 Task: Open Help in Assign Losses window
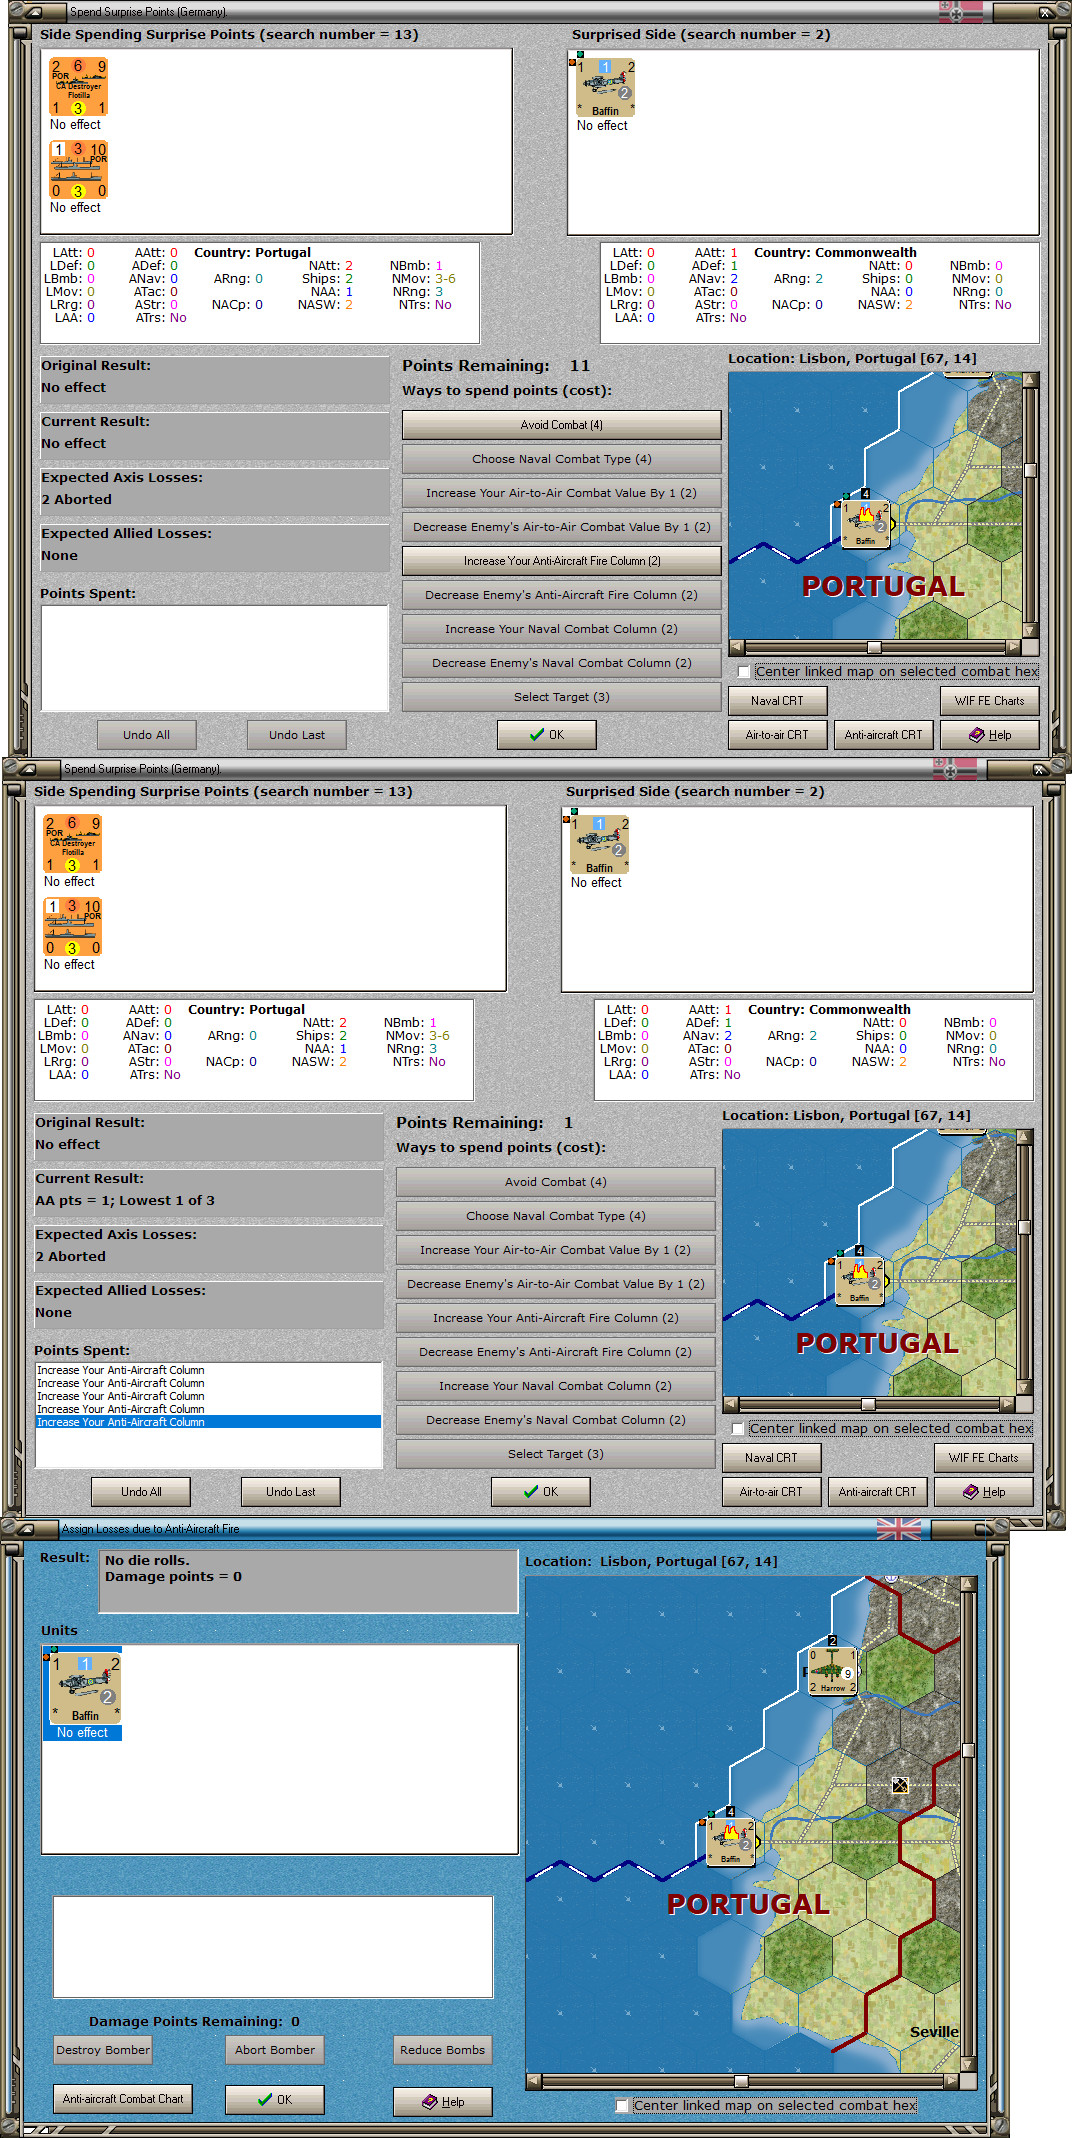pyautogui.click(x=442, y=2102)
